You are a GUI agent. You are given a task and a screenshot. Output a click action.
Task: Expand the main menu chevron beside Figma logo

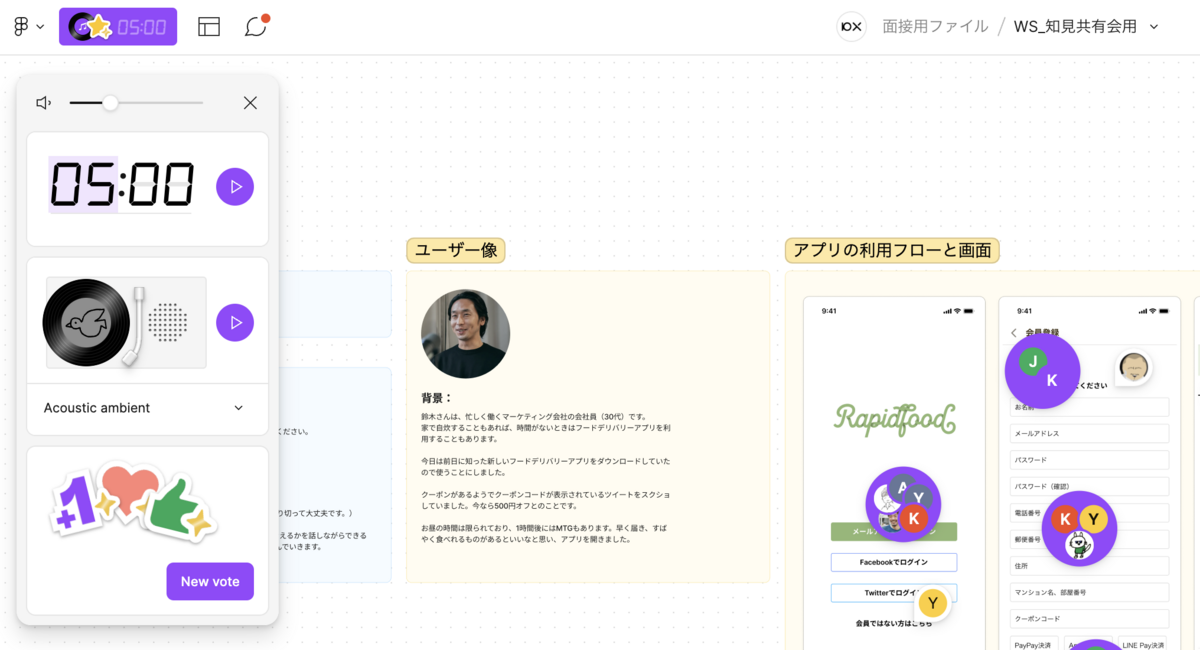pos(40,27)
